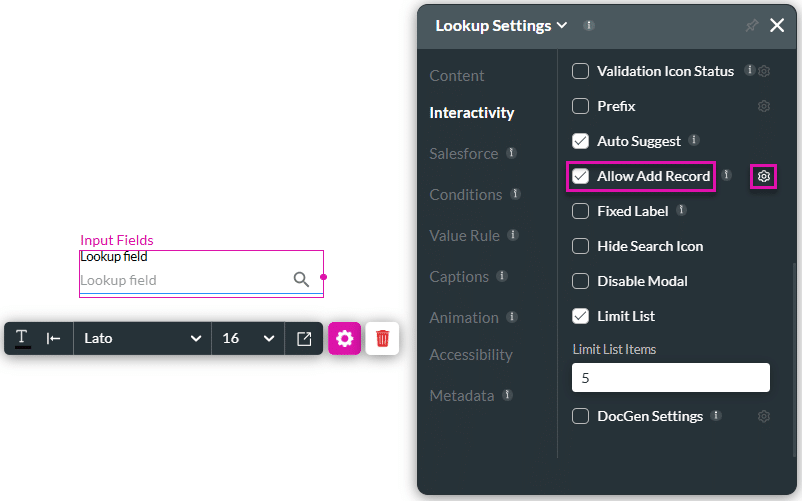Open the Conditions tab
The image size is (802, 501).
[465, 194]
